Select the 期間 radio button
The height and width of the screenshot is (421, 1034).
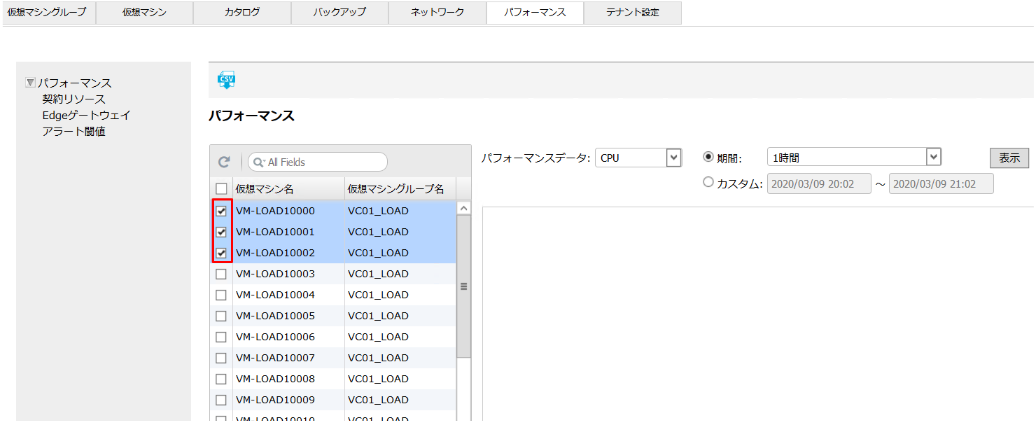click(x=709, y=158)
